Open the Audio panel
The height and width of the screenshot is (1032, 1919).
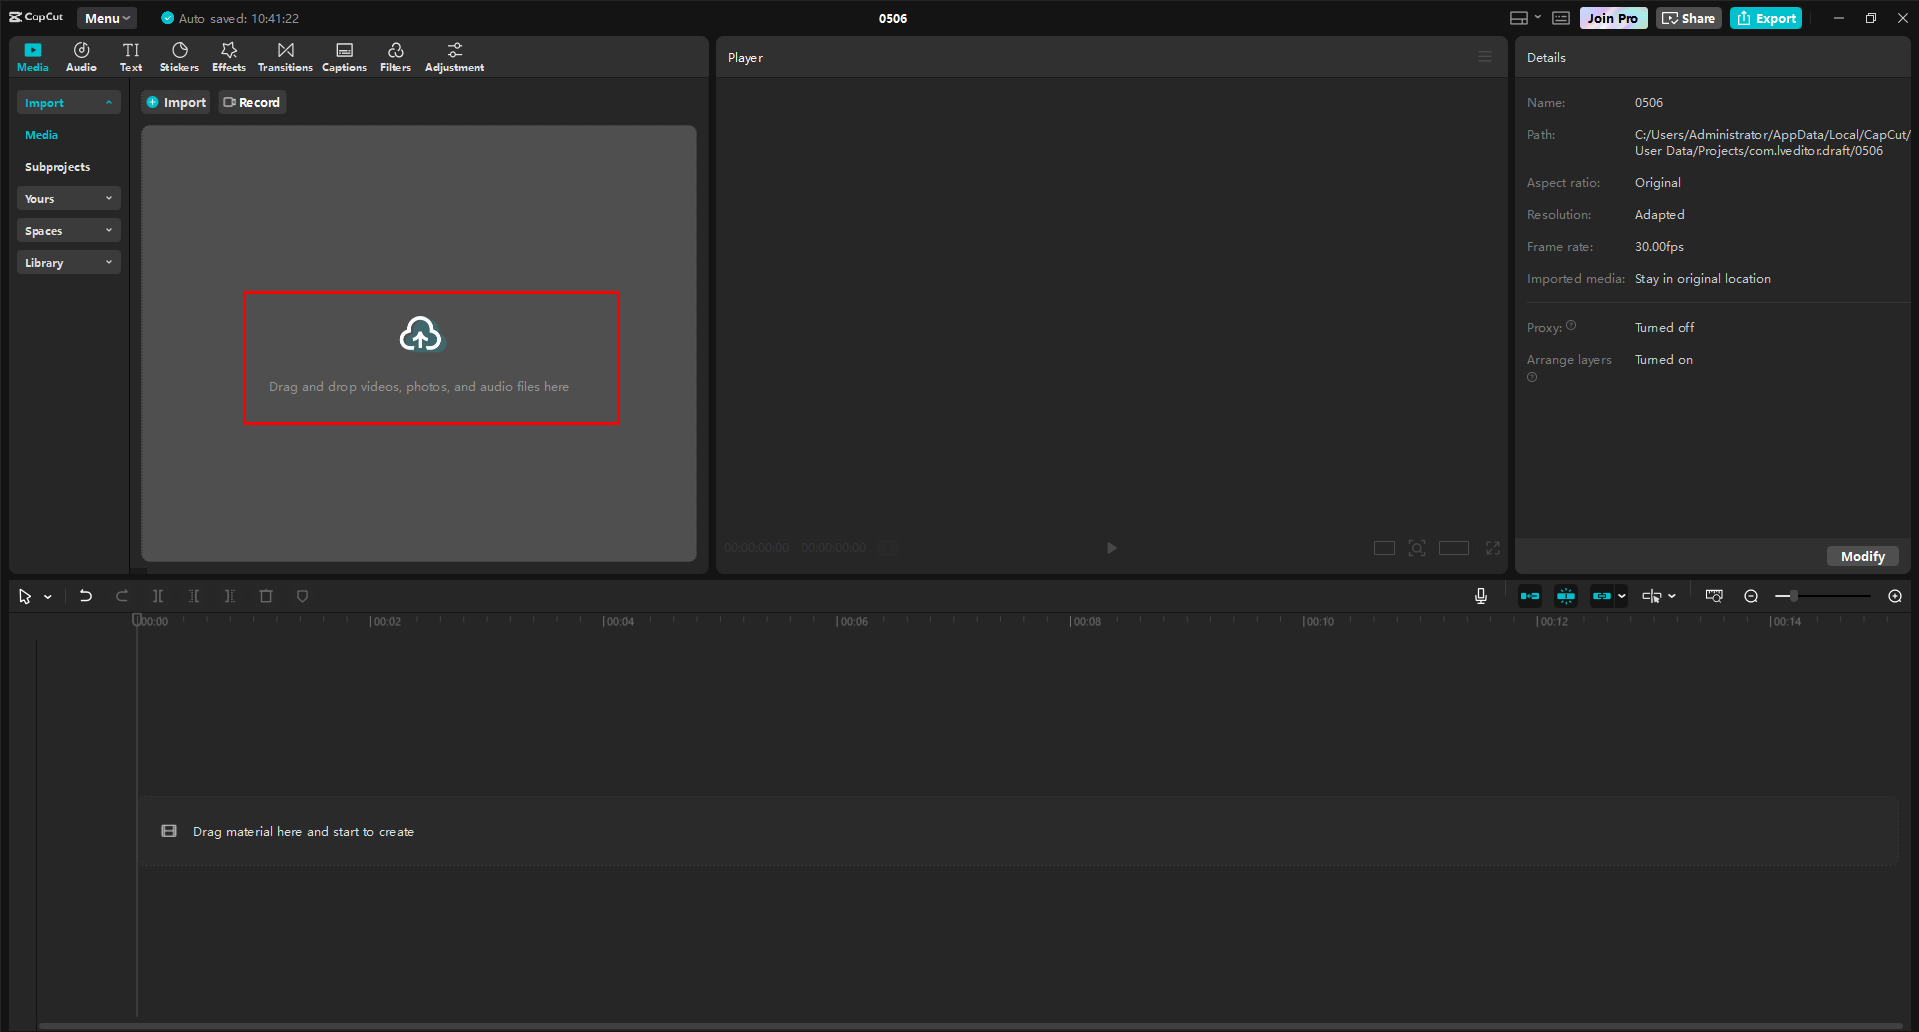(x=81, y=57)
